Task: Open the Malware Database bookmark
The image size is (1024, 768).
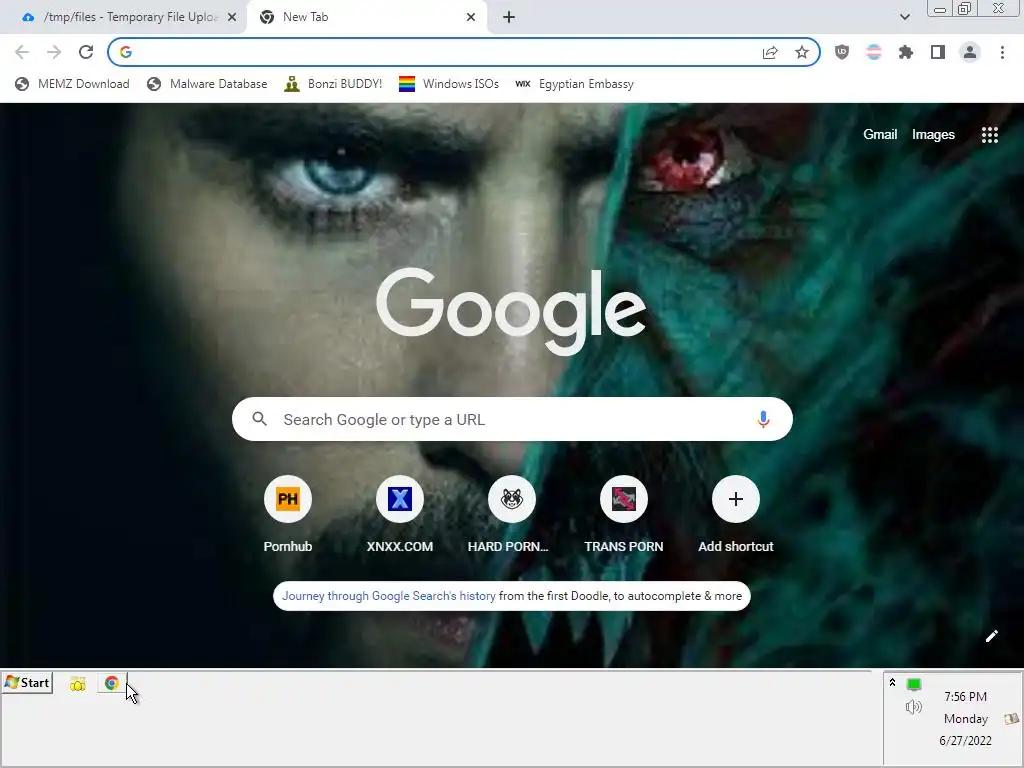Action: (207, 84)
